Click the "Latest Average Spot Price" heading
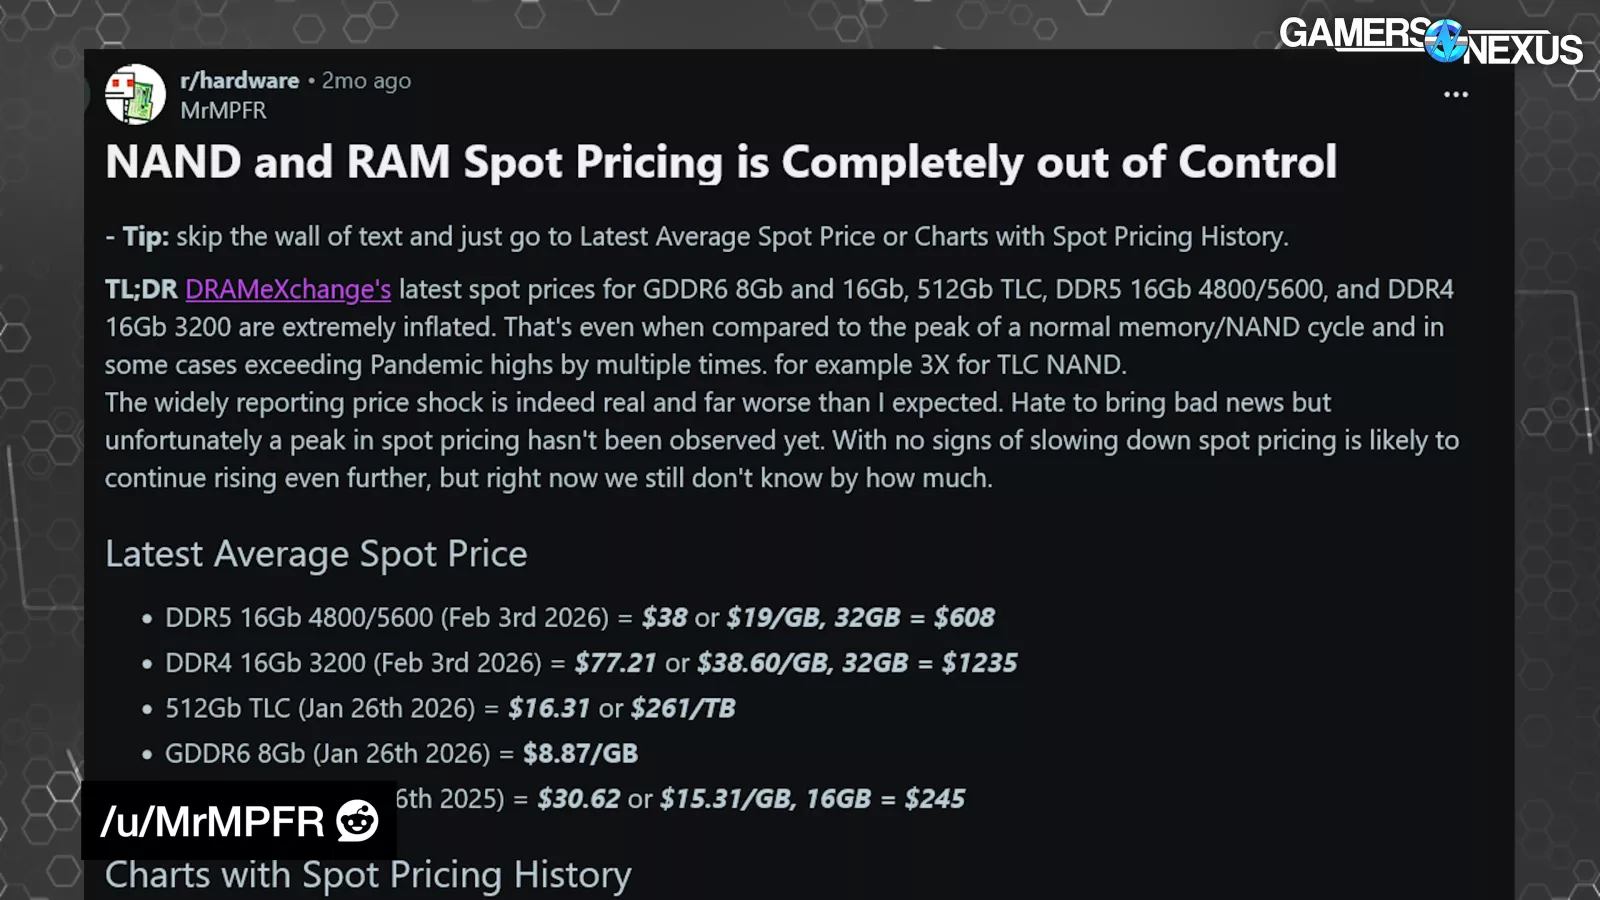Viewport: 1600px width, 900px height. click(316, 555)
